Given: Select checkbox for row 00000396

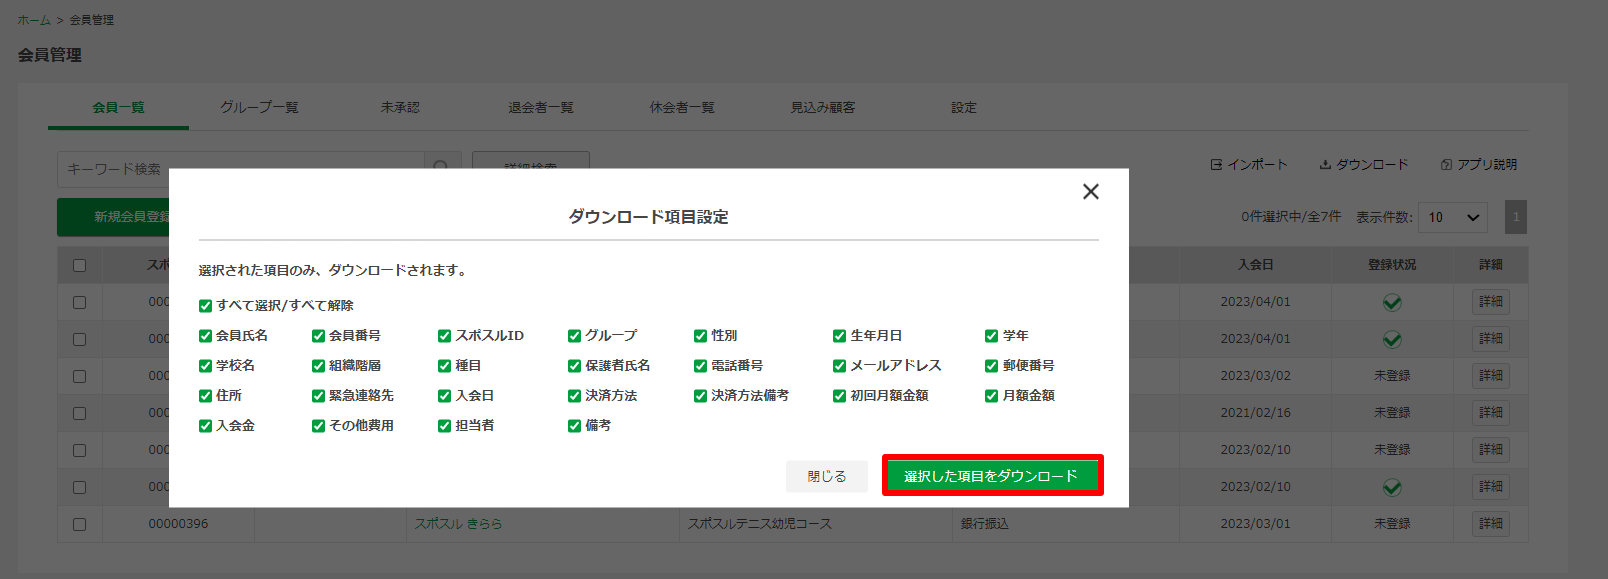Looking at the screenshot, I should [x=79, y=524].
